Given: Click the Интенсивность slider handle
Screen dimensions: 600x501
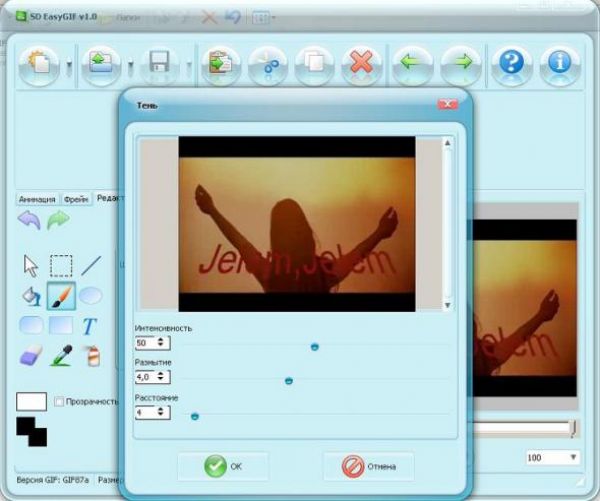Looking at the screenshot, I should (314, 346).
